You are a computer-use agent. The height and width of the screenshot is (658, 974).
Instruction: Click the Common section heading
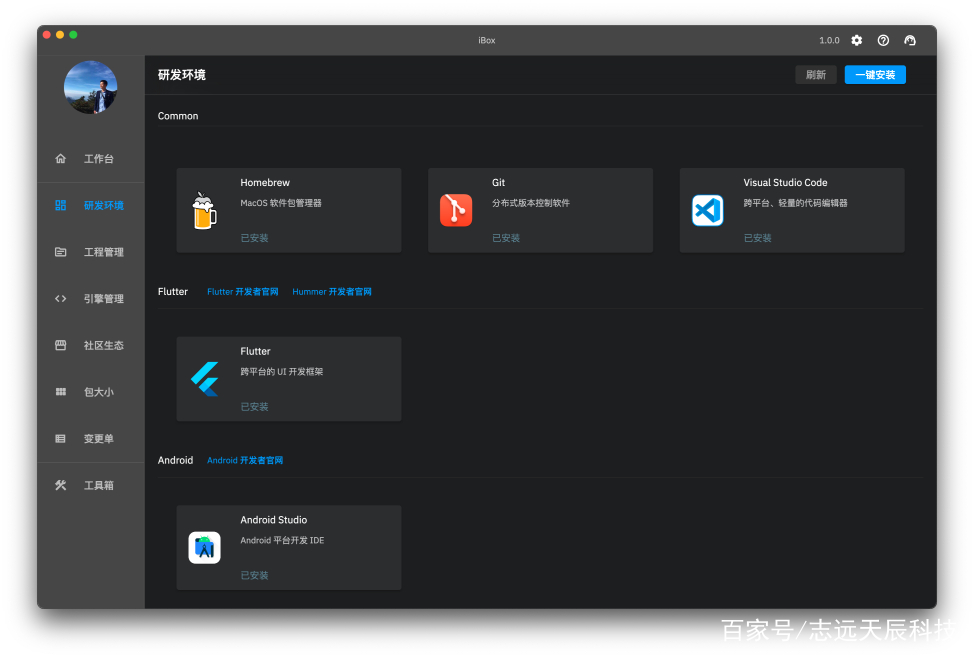tap(178, 116)
